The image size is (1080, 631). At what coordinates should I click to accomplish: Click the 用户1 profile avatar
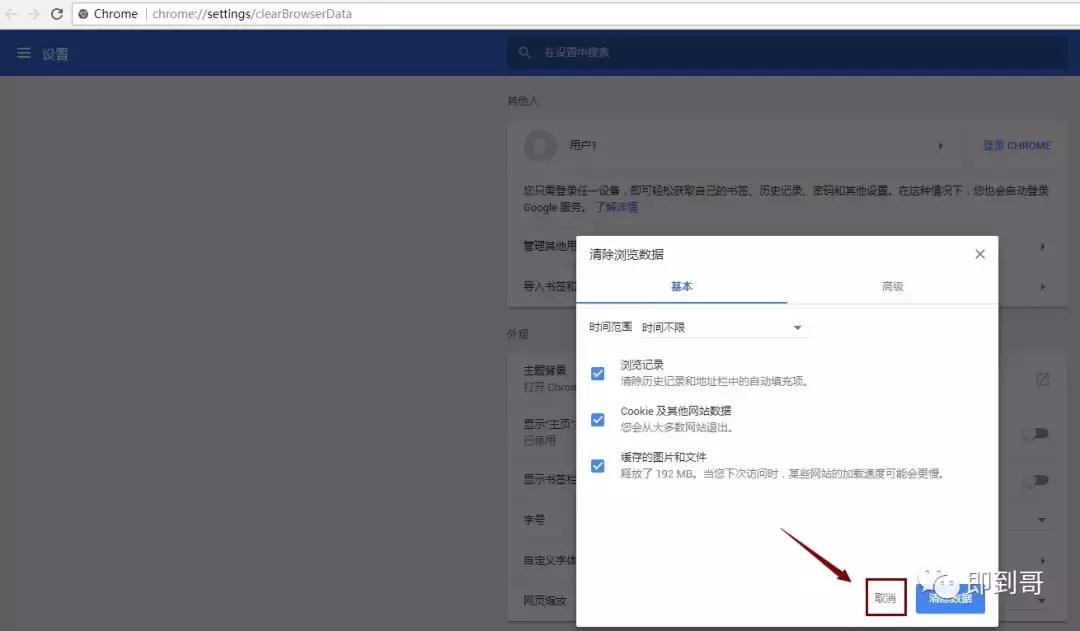pyautogui.click(x=540, y=145)
